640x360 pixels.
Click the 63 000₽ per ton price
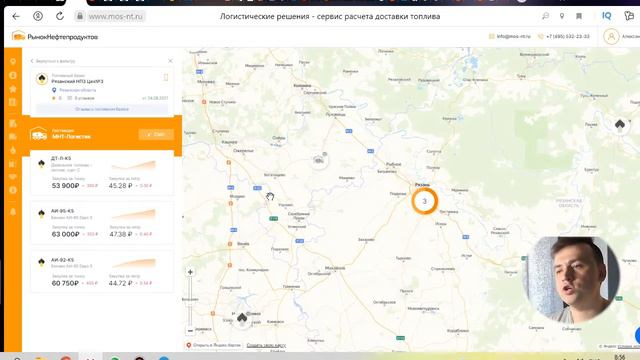point(65,234)
